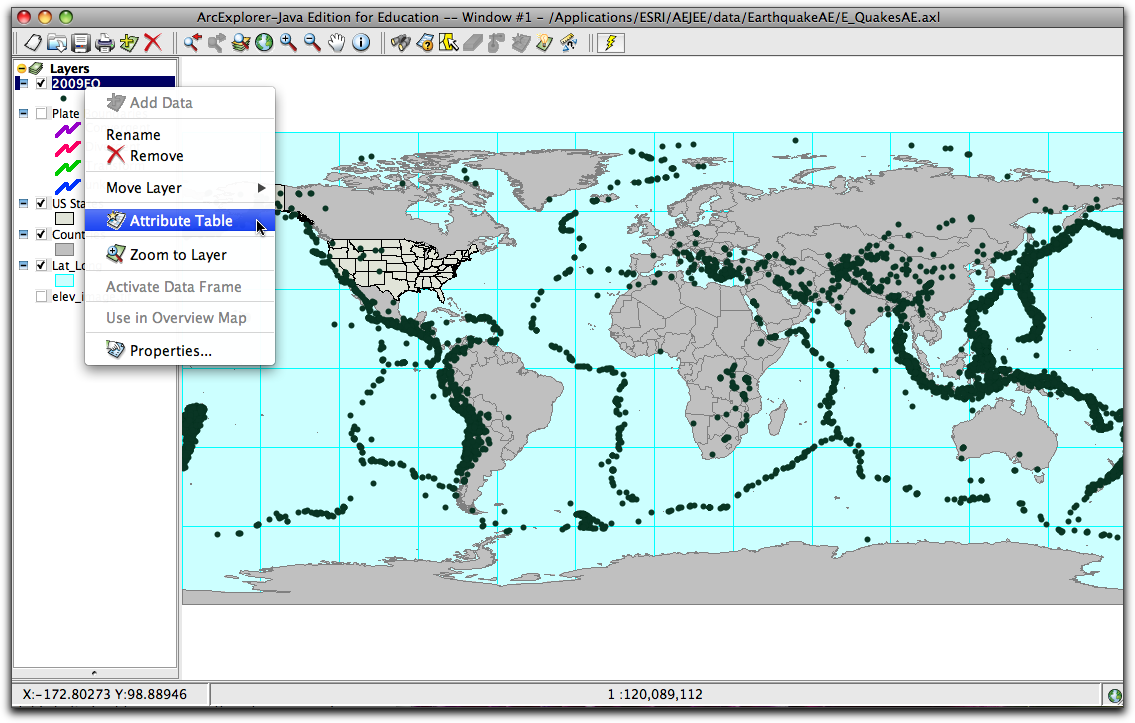Add a new layer using the Add Layers icon
This screenshot has width=1135, height=723.
pyautogui.click(x=130, y=43)
